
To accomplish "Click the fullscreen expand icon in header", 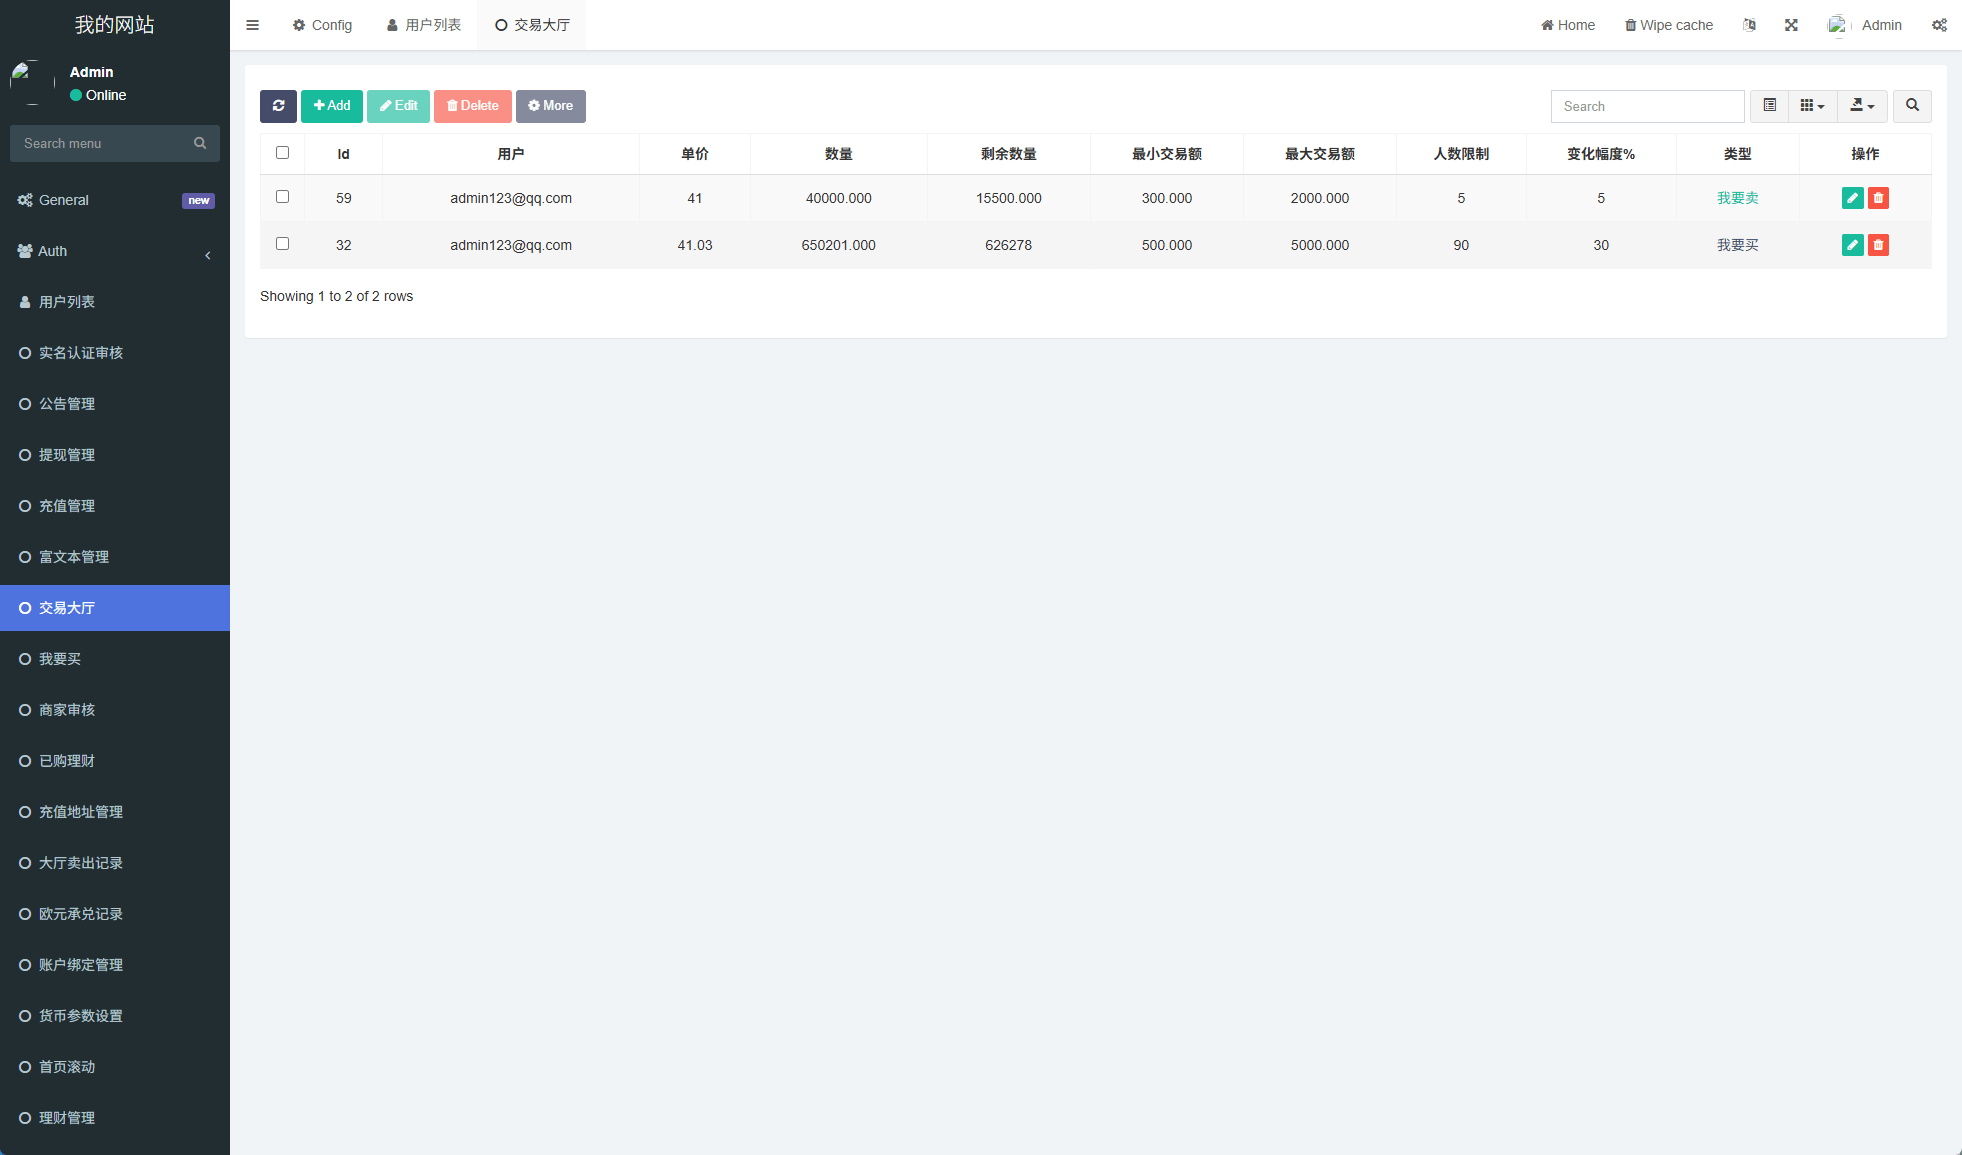I will point(1791,25).
